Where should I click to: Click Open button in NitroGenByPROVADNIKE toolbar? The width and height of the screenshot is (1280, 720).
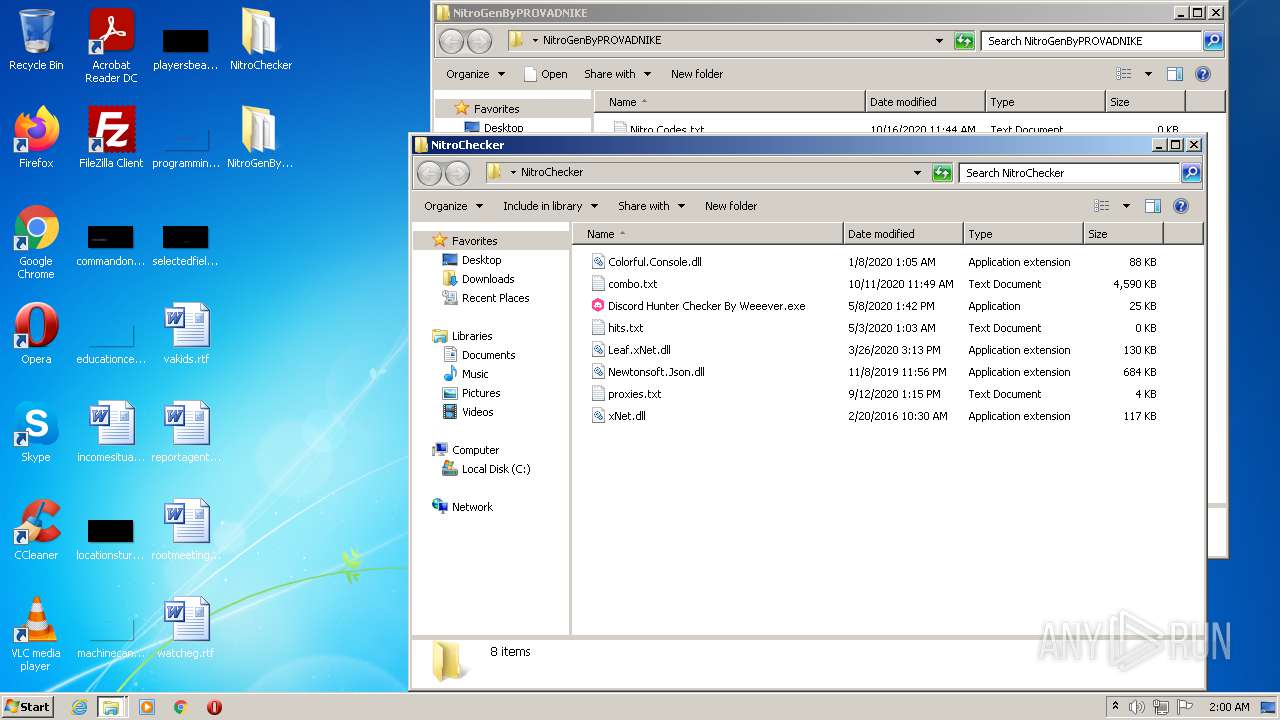(545, 74)
